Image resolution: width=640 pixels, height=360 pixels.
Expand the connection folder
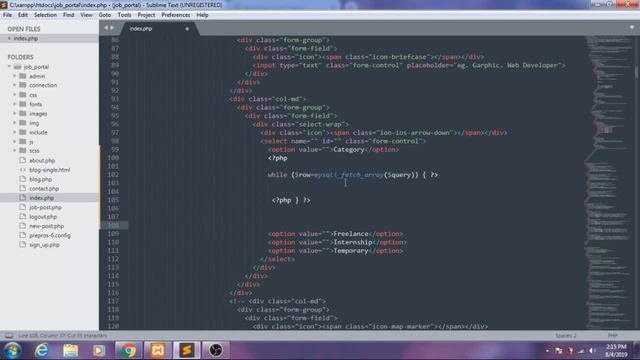(14, 85)
